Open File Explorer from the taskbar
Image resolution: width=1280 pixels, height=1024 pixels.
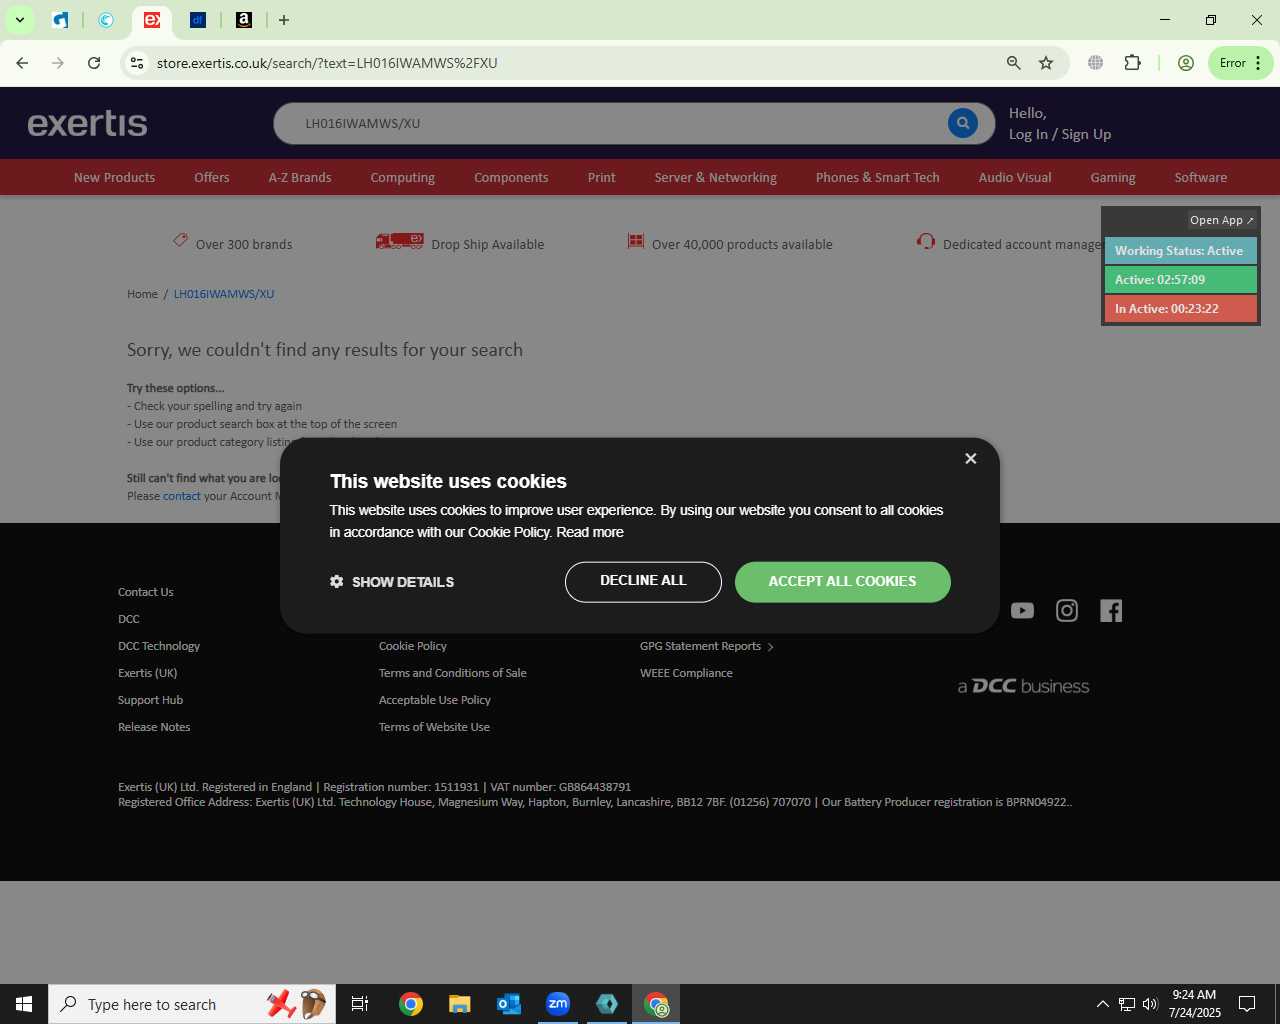click(460, 1004)
